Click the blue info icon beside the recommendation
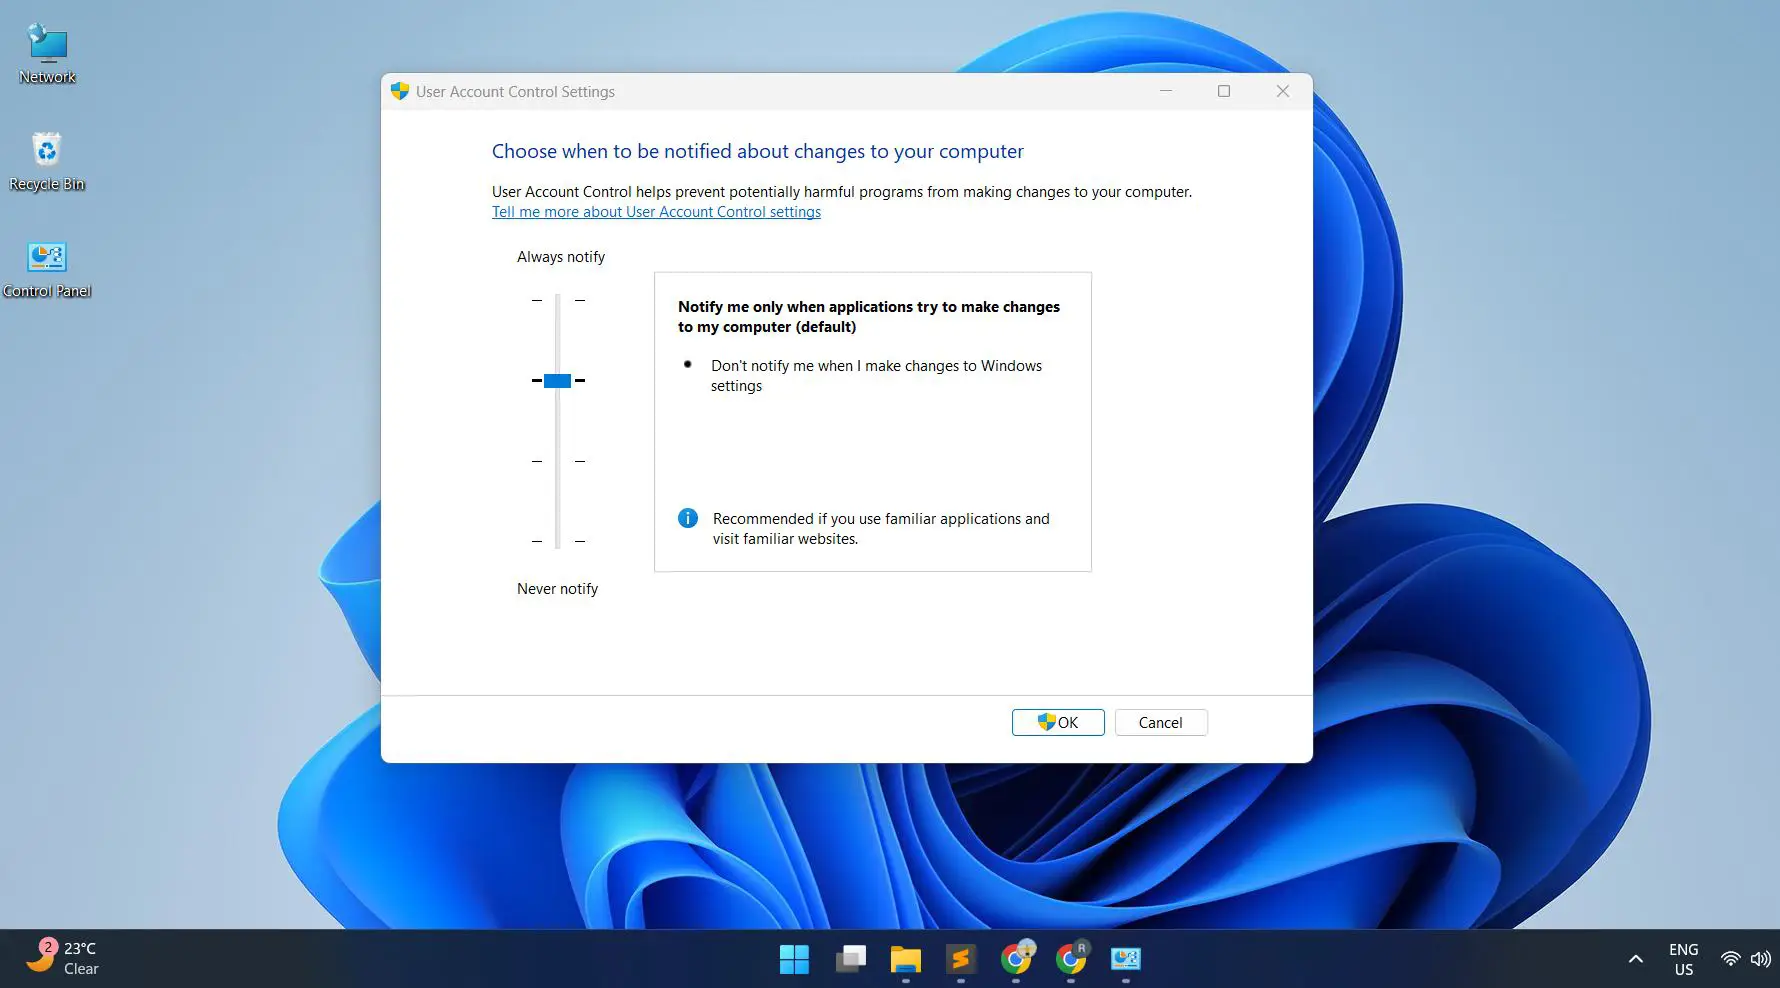Viewport: 1780px width, 988px height. (687, 518)
